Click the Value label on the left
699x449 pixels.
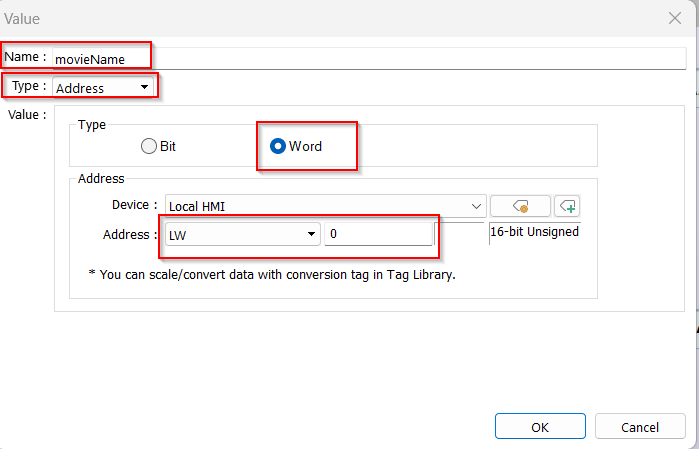pyautogui.click(x=26, y=115)
